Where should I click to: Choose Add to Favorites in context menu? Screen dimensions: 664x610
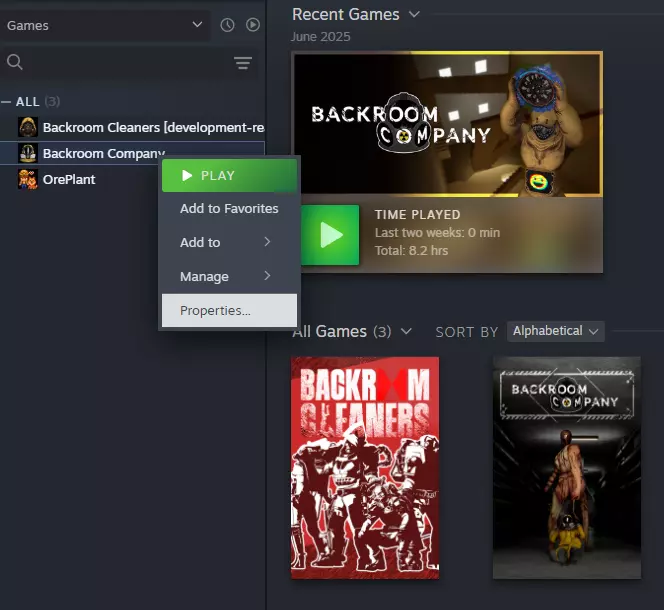coord(229,208)
